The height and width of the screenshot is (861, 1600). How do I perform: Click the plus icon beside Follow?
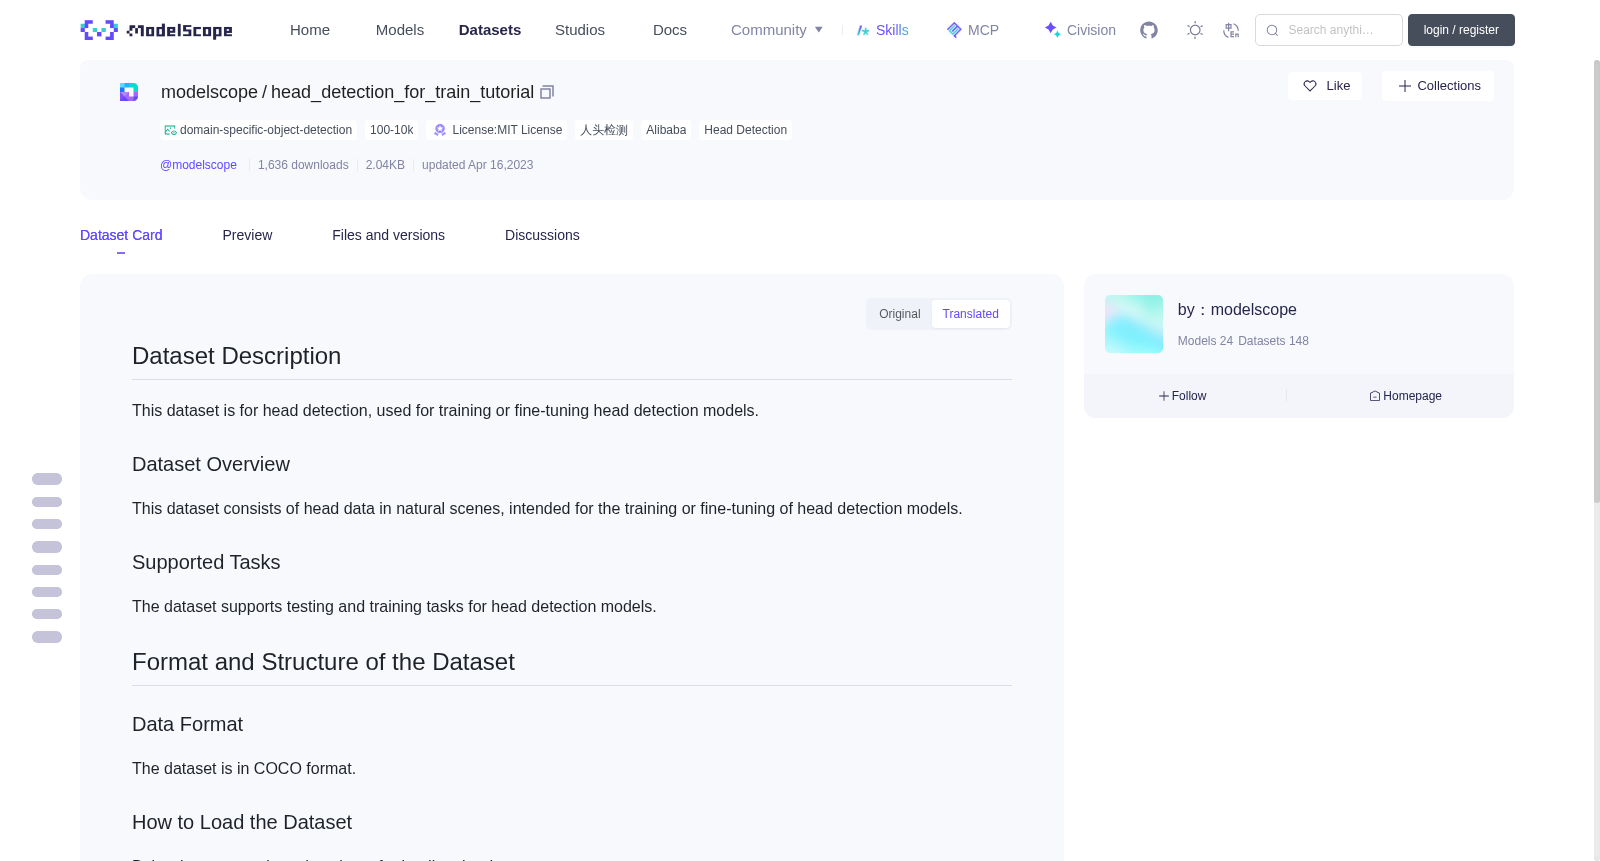coord(1164,396)
